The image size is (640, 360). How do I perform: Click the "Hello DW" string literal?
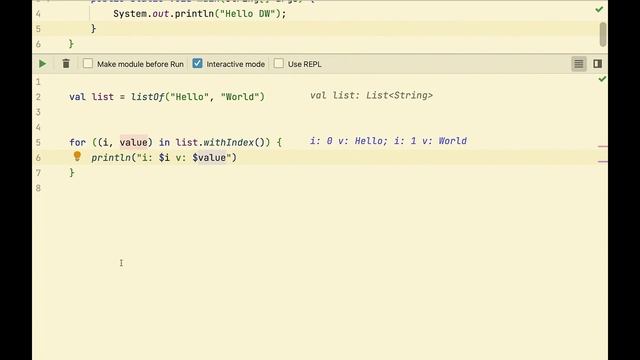[247, 14]
